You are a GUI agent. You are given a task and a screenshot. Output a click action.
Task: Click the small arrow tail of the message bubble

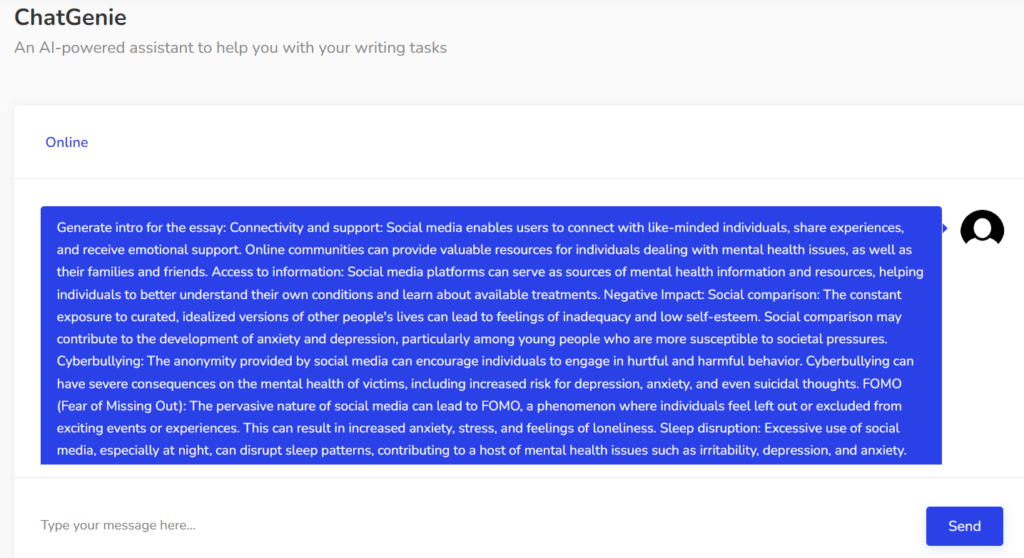tap(945, 228)
